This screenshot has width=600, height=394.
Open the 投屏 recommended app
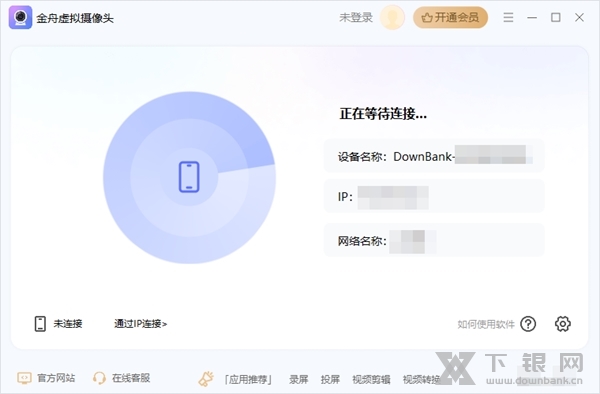click(x=330, y=379)
